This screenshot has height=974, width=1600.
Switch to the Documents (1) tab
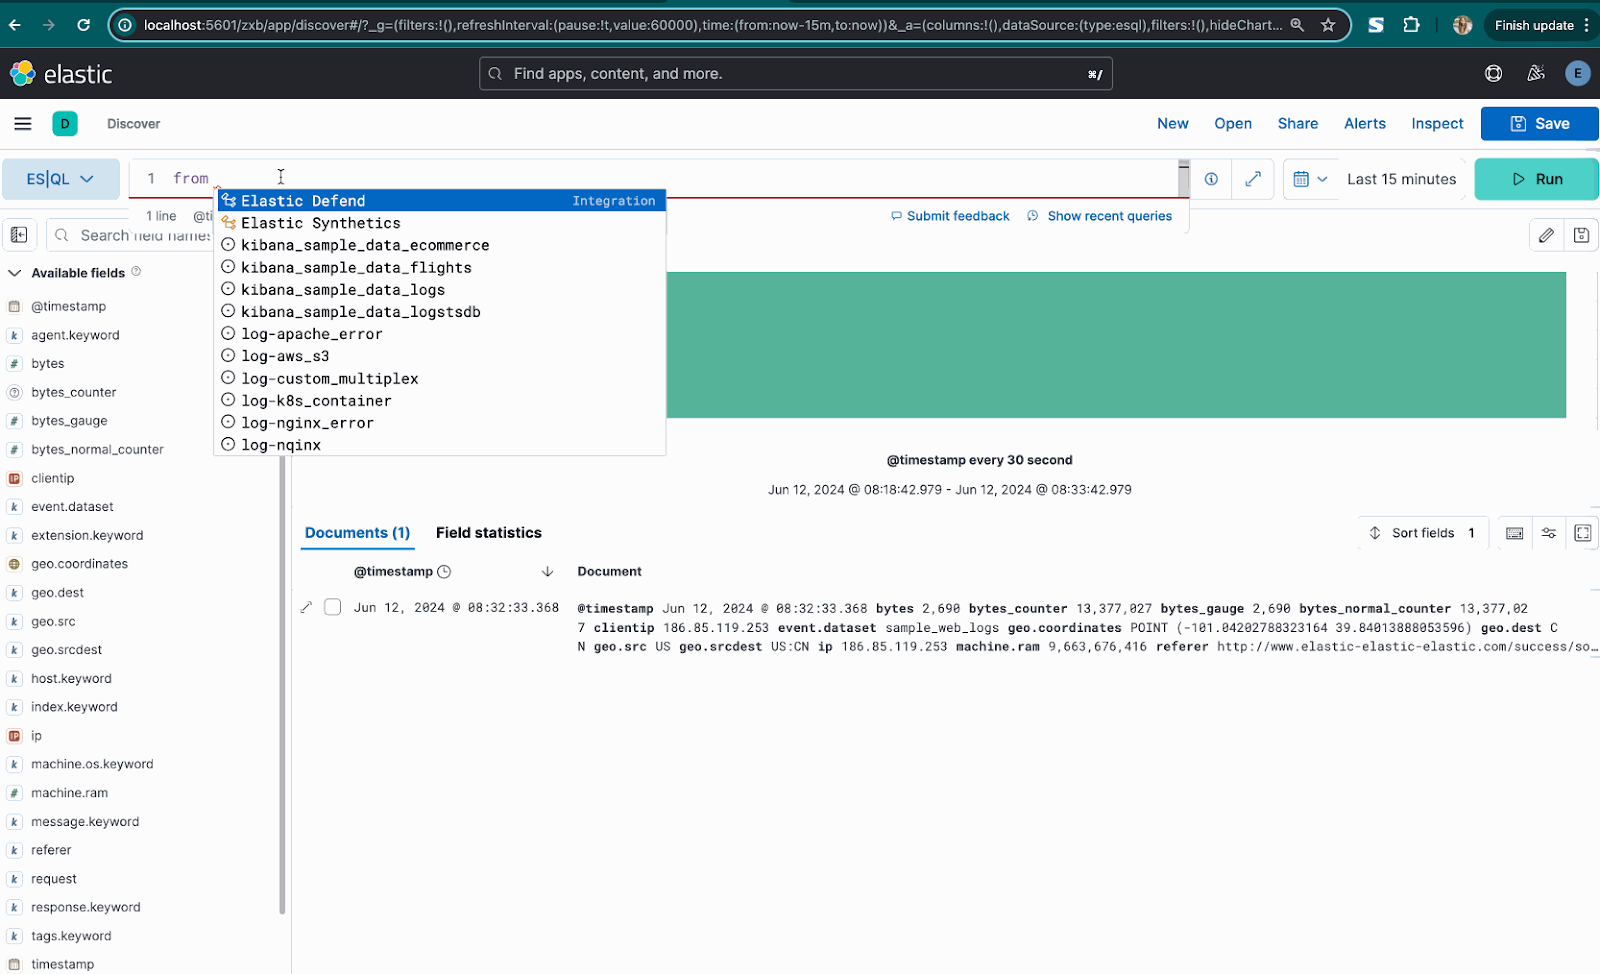[357, 533]
